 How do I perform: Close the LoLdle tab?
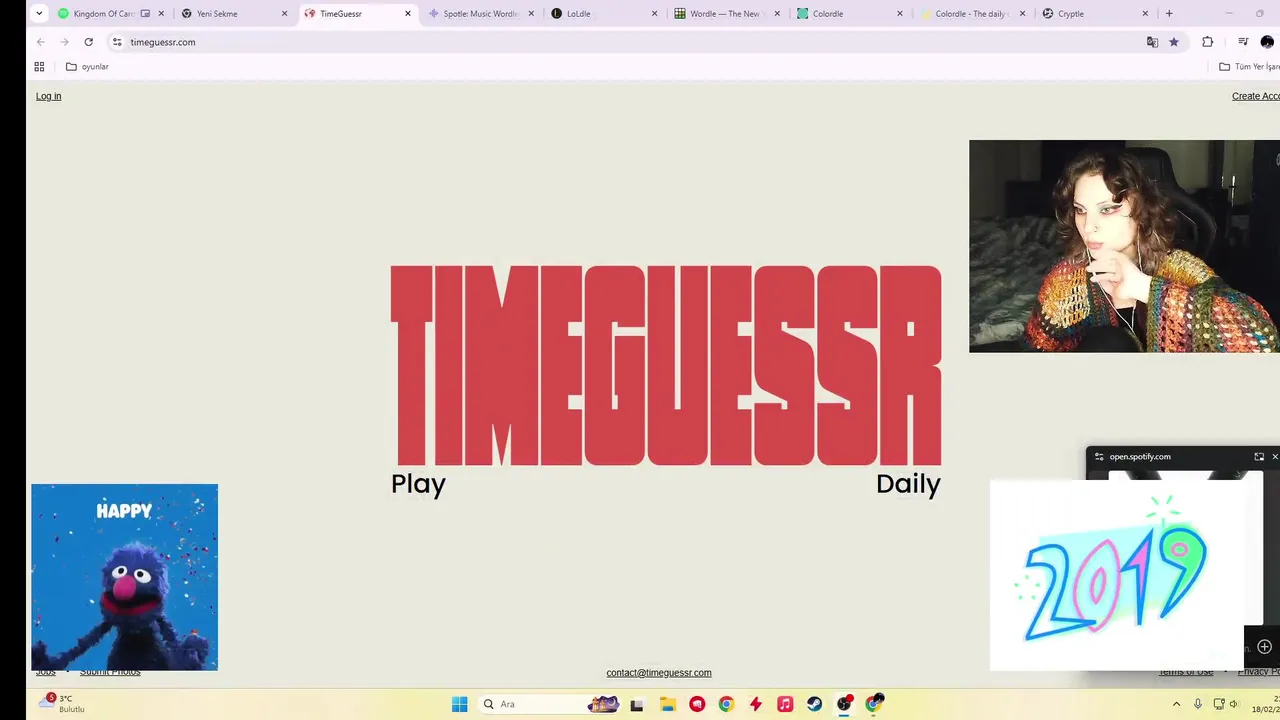(x=655, y=14)
